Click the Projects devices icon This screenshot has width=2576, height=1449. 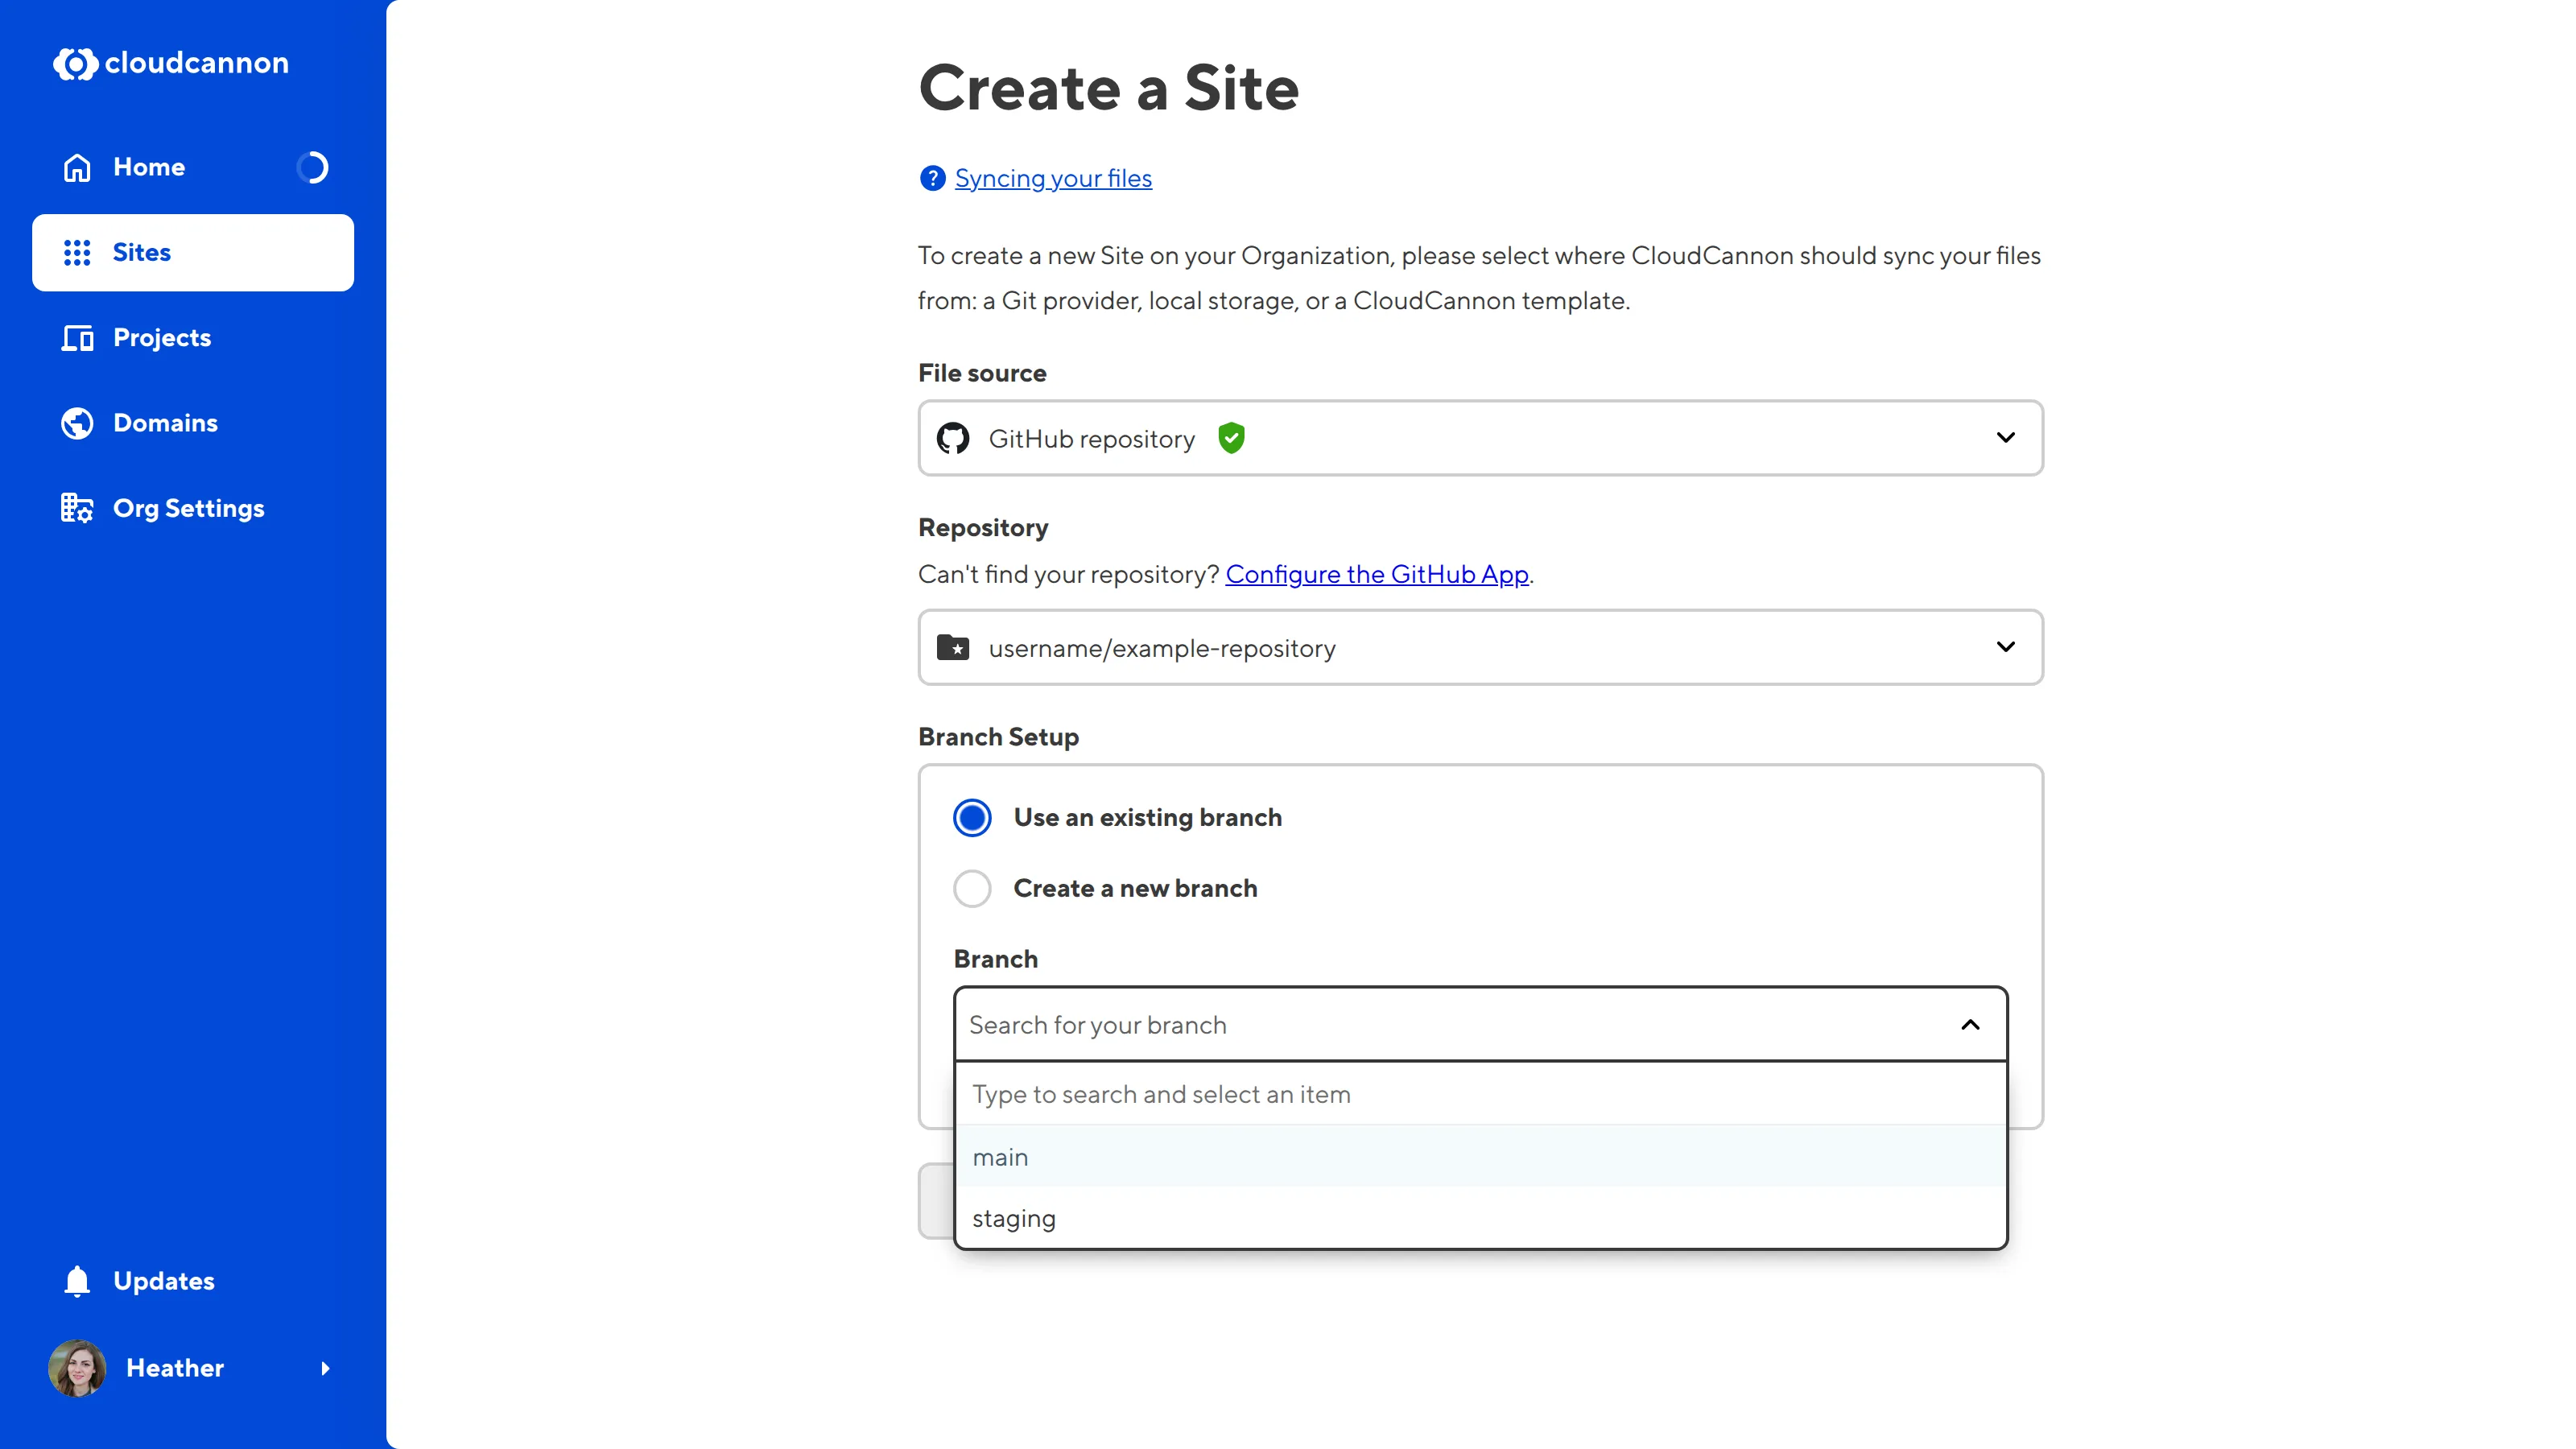[76, 338]
